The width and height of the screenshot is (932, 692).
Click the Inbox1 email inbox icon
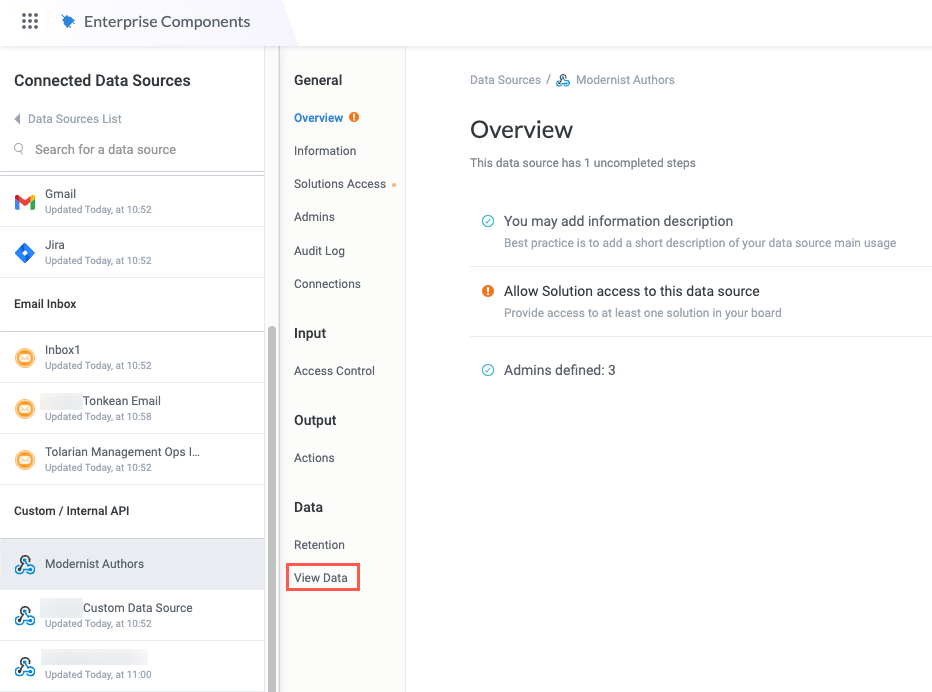click(24, 357)
